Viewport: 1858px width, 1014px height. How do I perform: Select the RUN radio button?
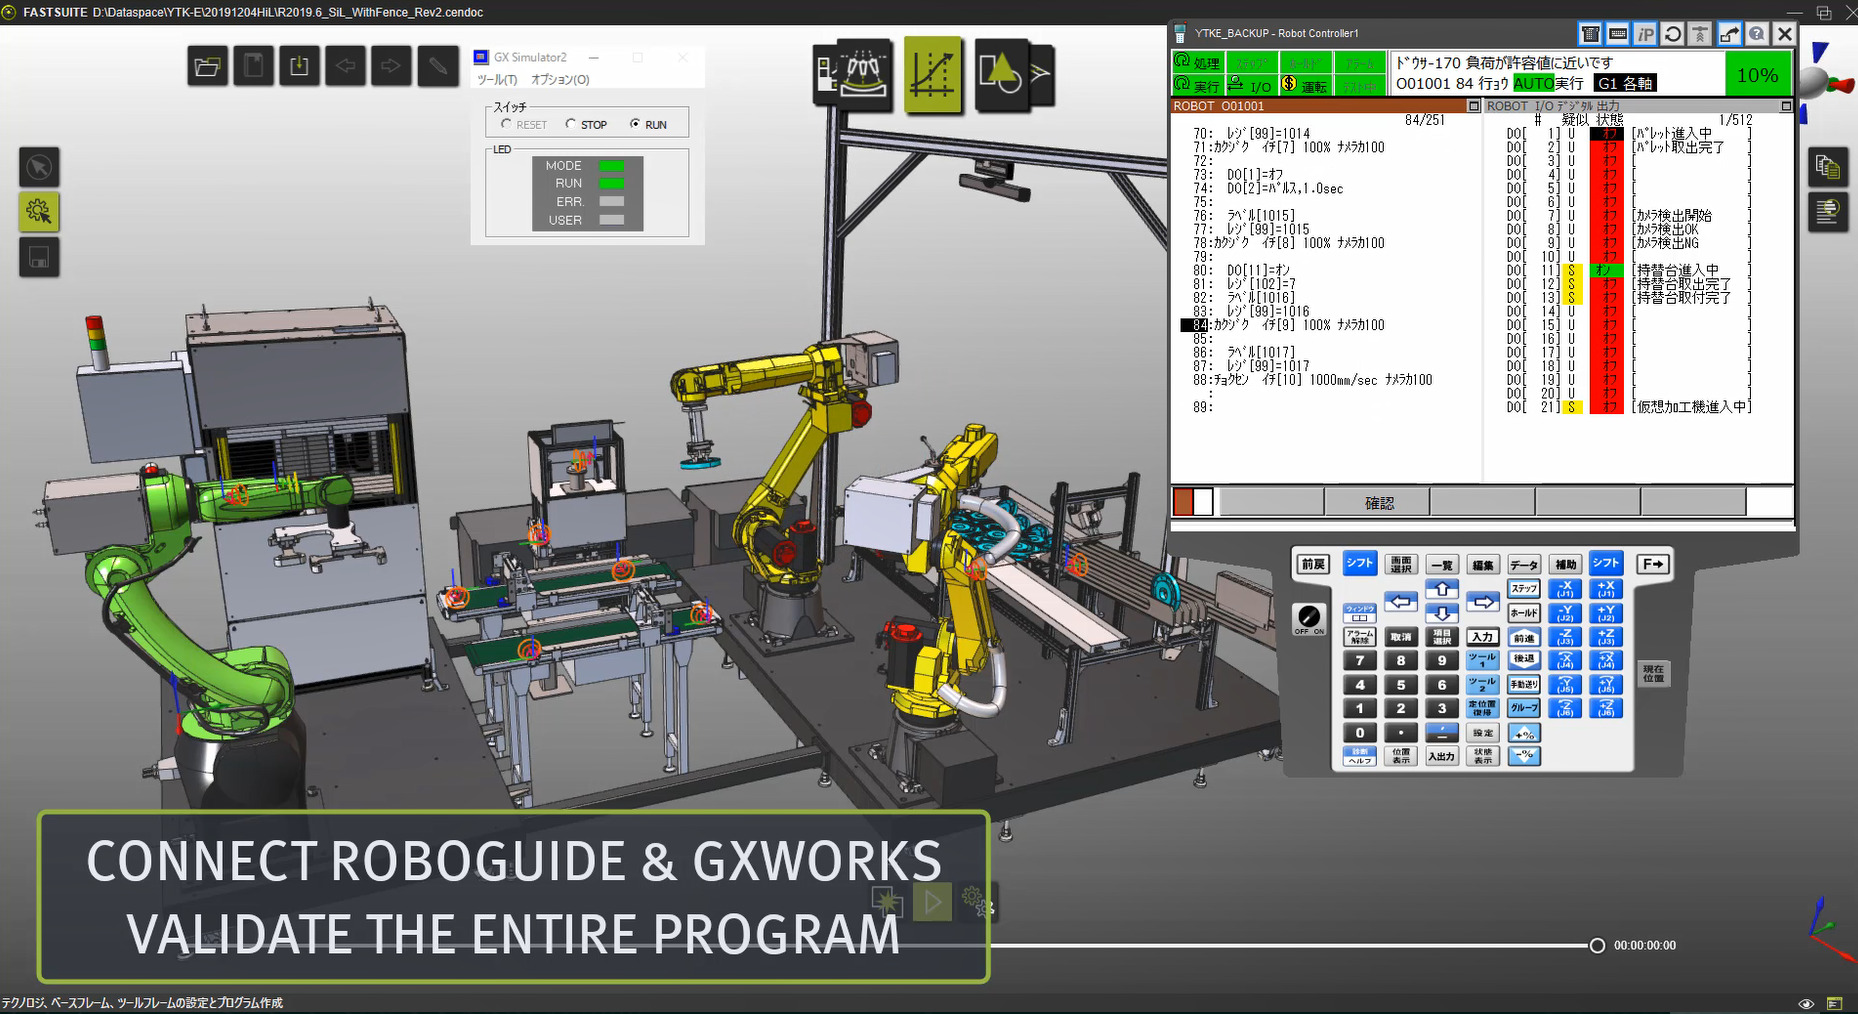pos(635,124)
